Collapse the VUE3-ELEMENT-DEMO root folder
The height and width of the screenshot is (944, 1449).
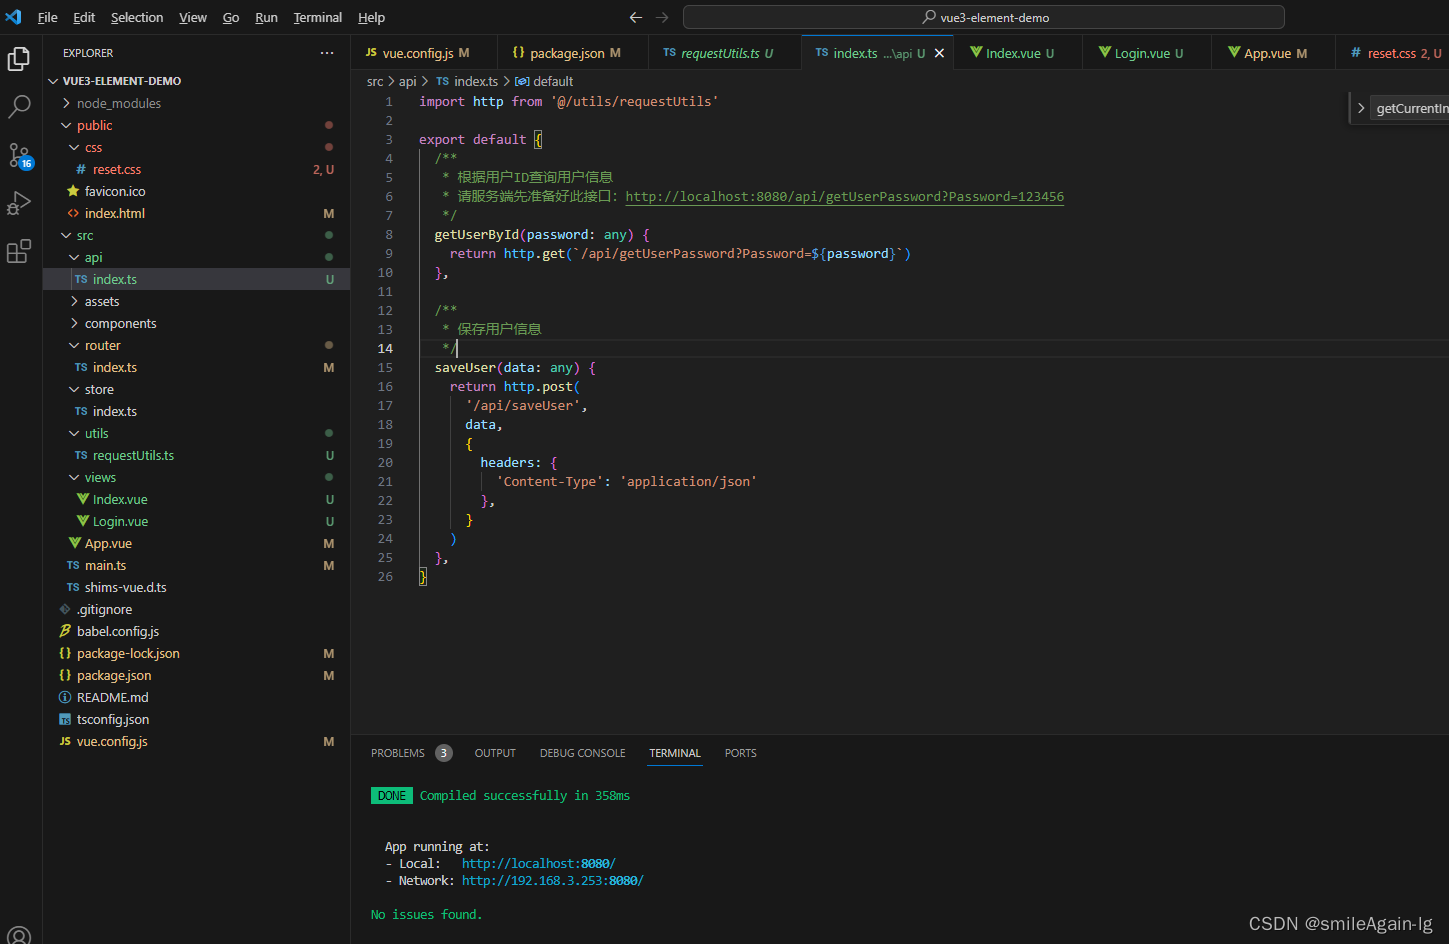tap(54, 81)
